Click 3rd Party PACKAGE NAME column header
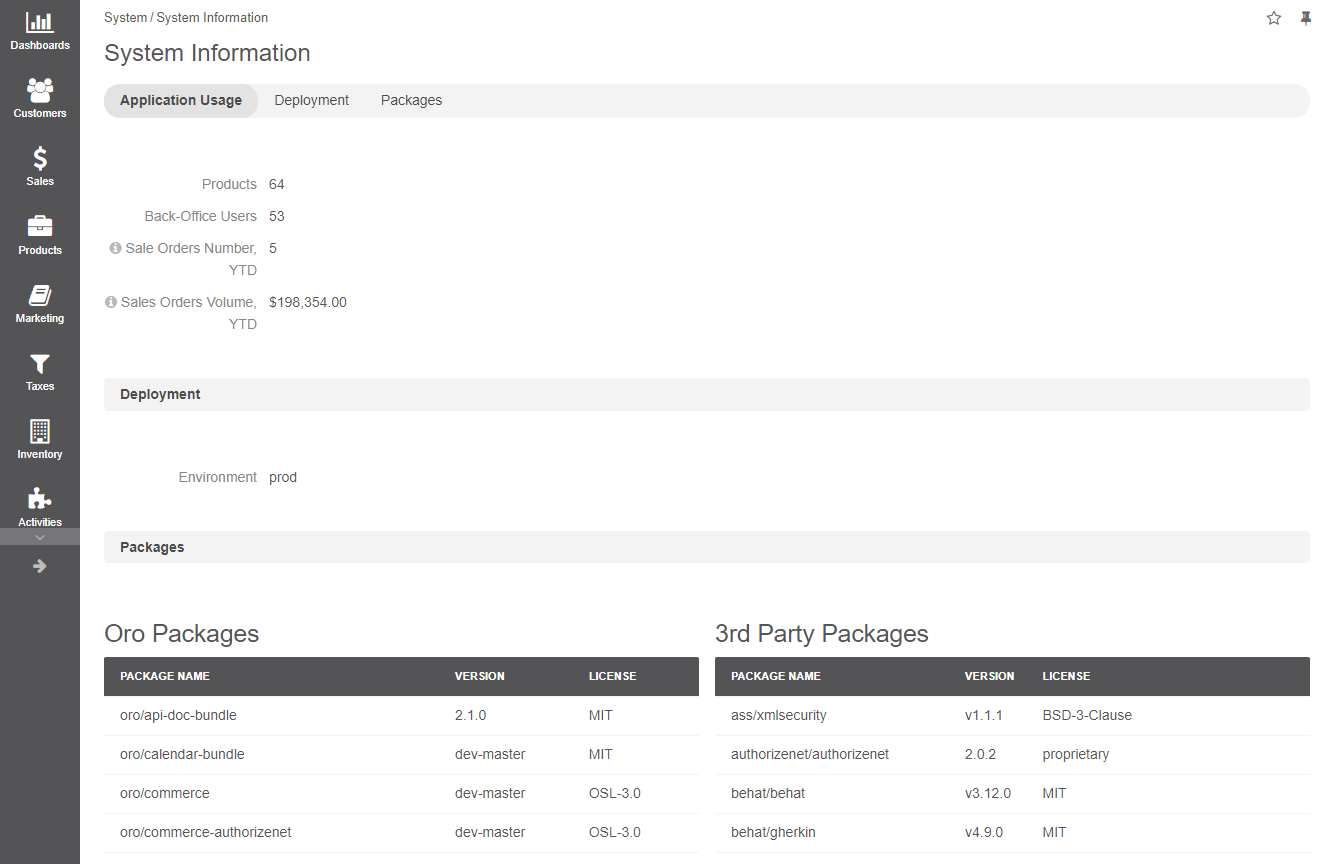This screenshot has height=864, width=1324. coord(776,676)
